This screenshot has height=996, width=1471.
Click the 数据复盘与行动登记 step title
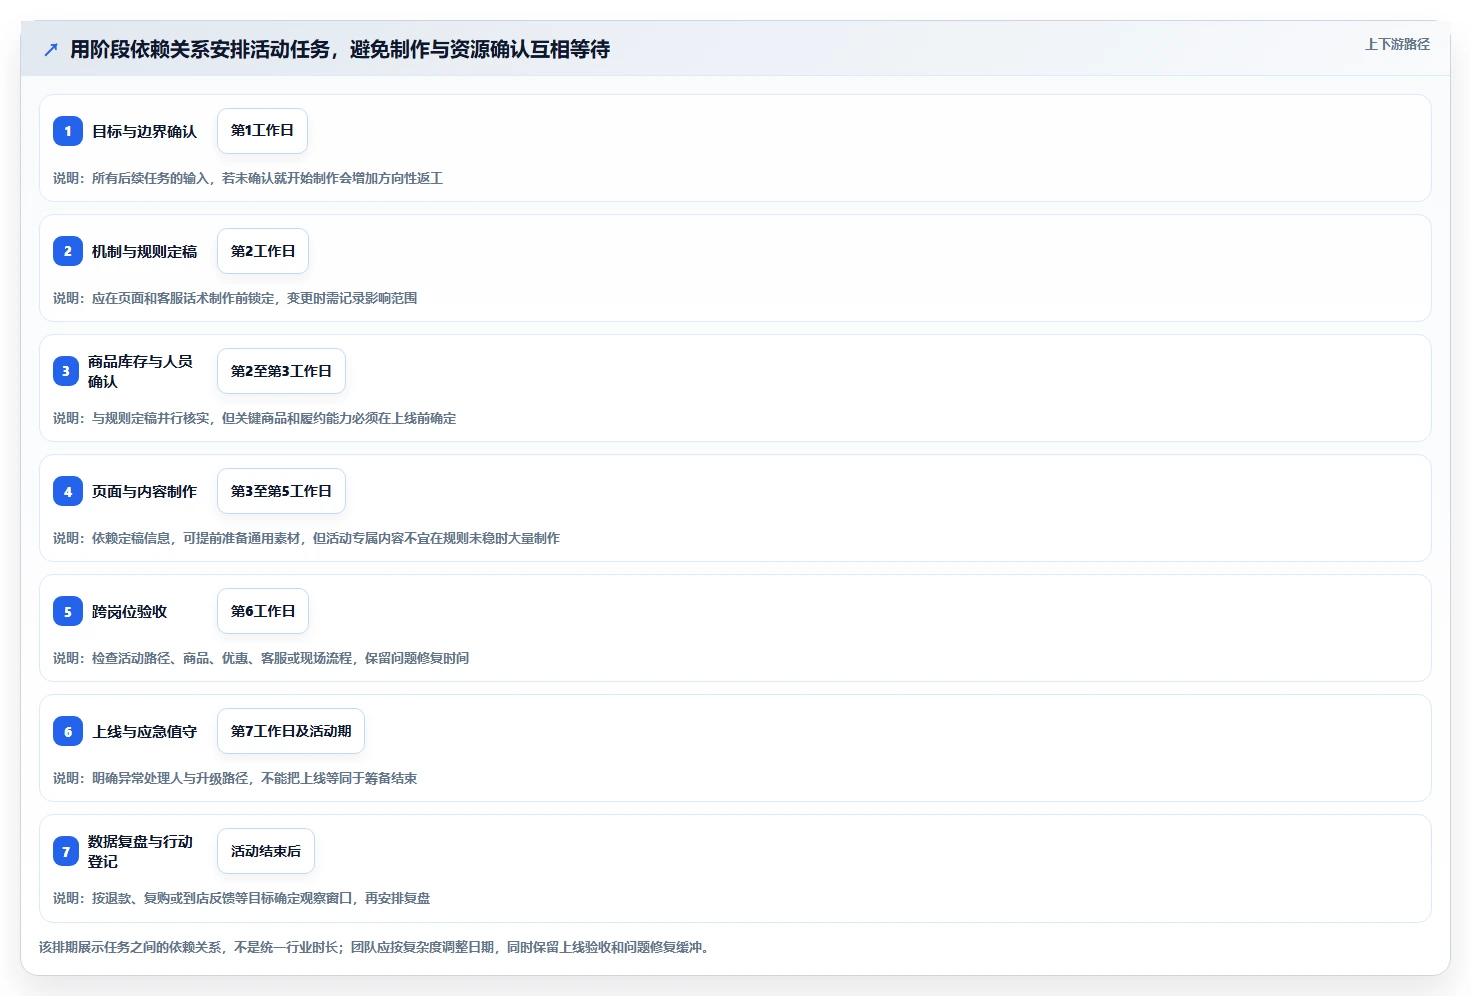(x=140, y=851)
